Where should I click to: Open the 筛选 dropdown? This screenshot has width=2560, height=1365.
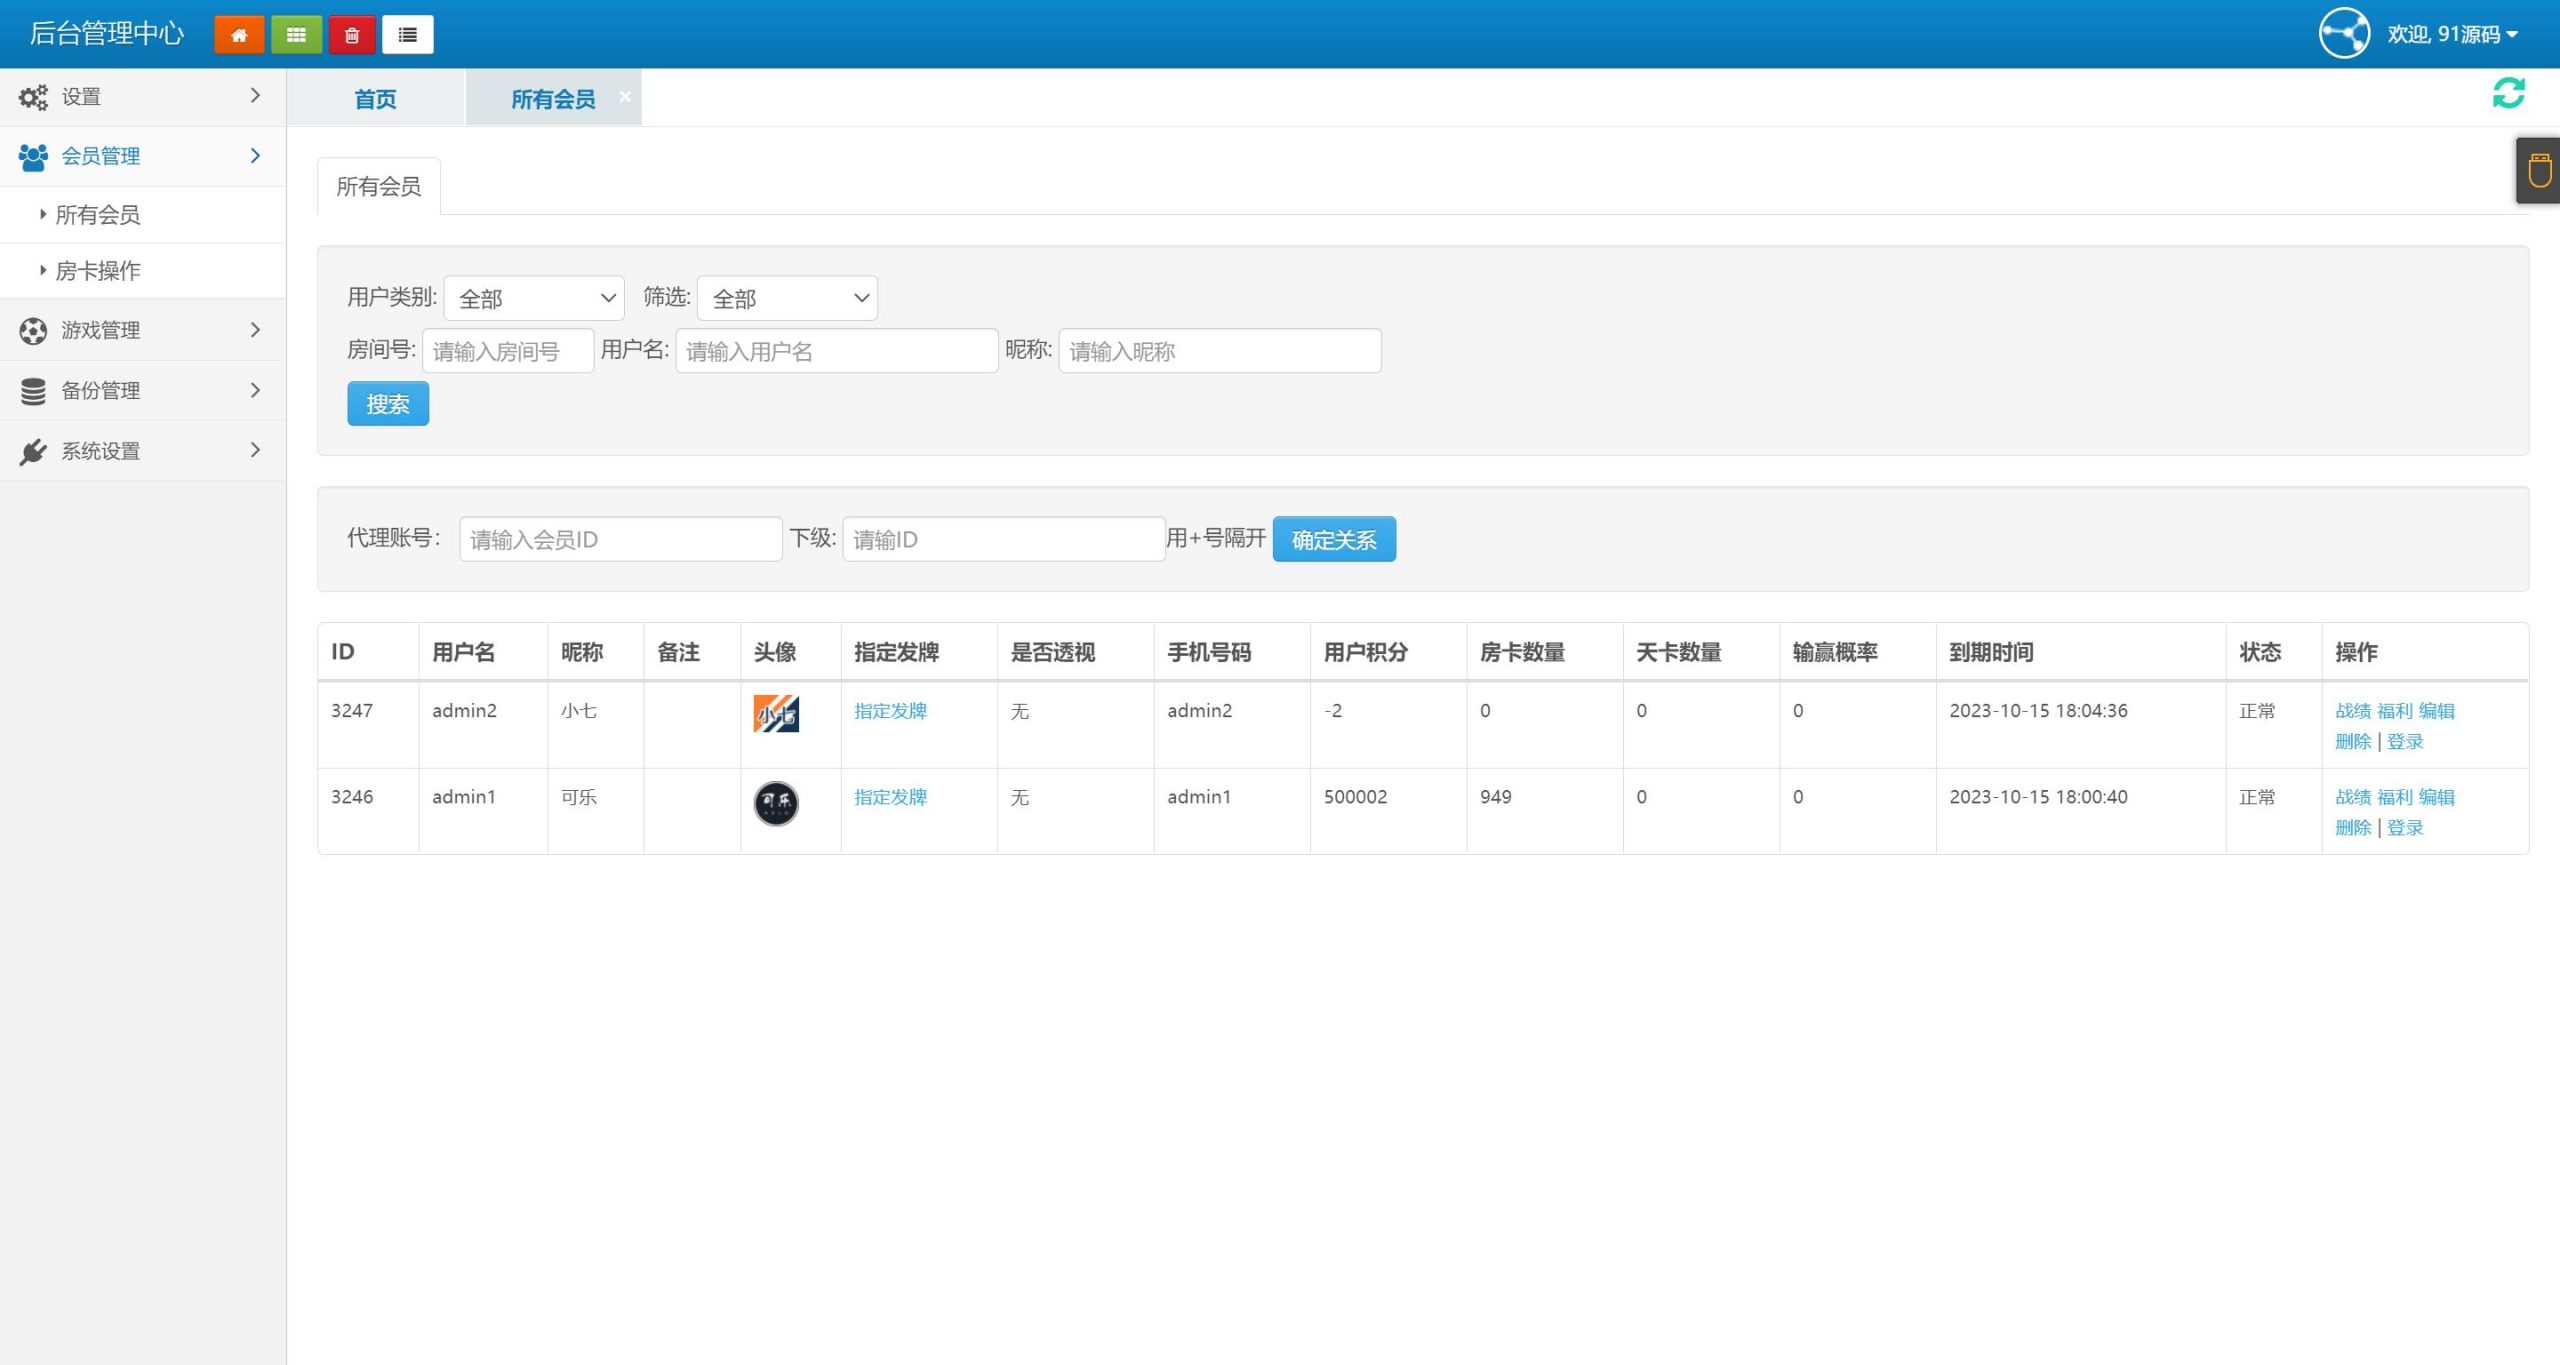point(787,298)
